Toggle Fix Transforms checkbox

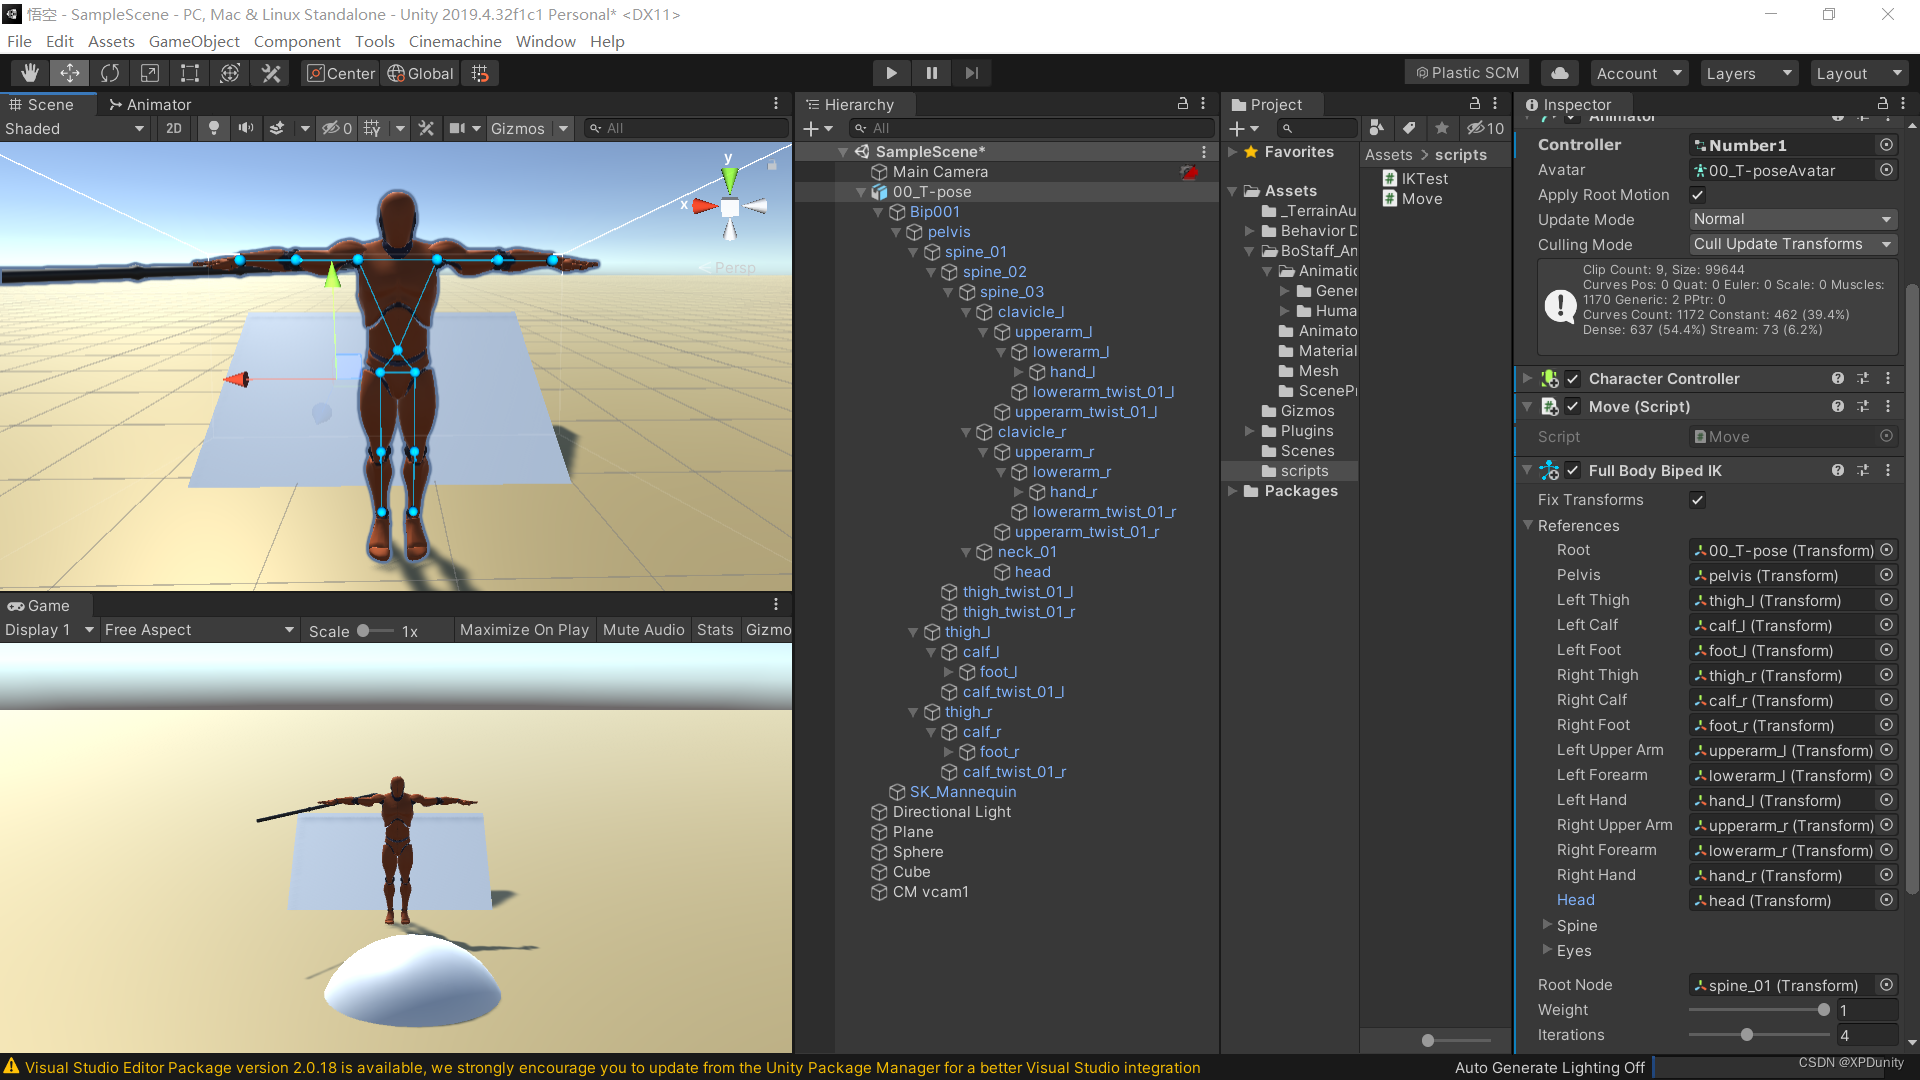point(1697,500)
